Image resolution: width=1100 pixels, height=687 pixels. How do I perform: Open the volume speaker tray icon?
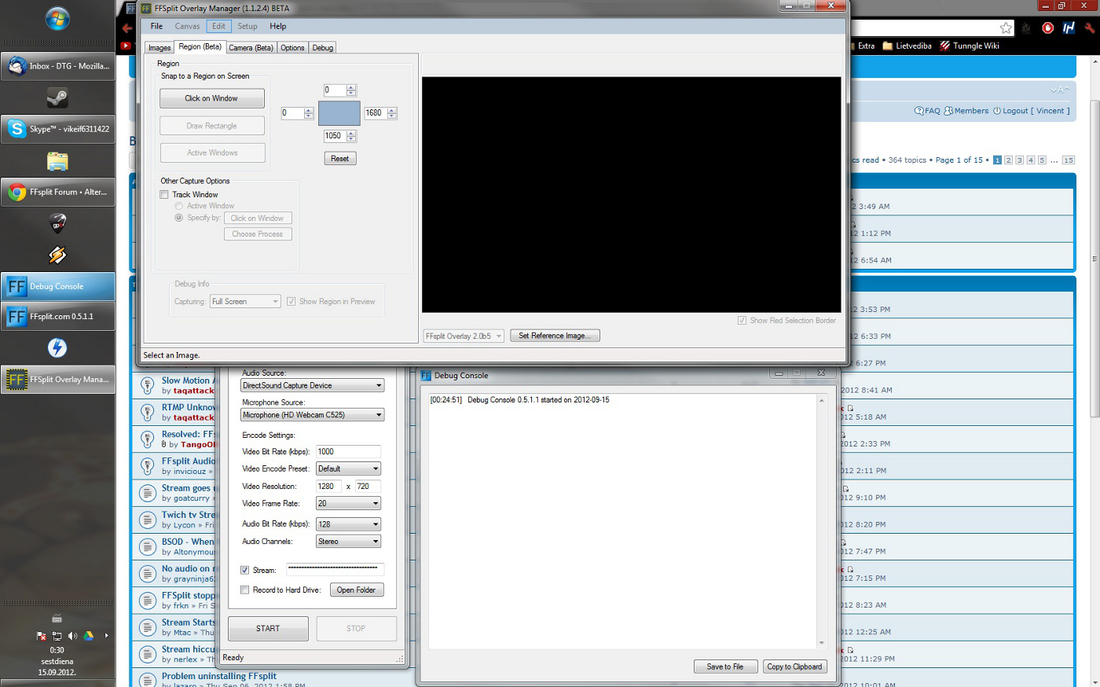pyautogui.click(x=72, y=636)
